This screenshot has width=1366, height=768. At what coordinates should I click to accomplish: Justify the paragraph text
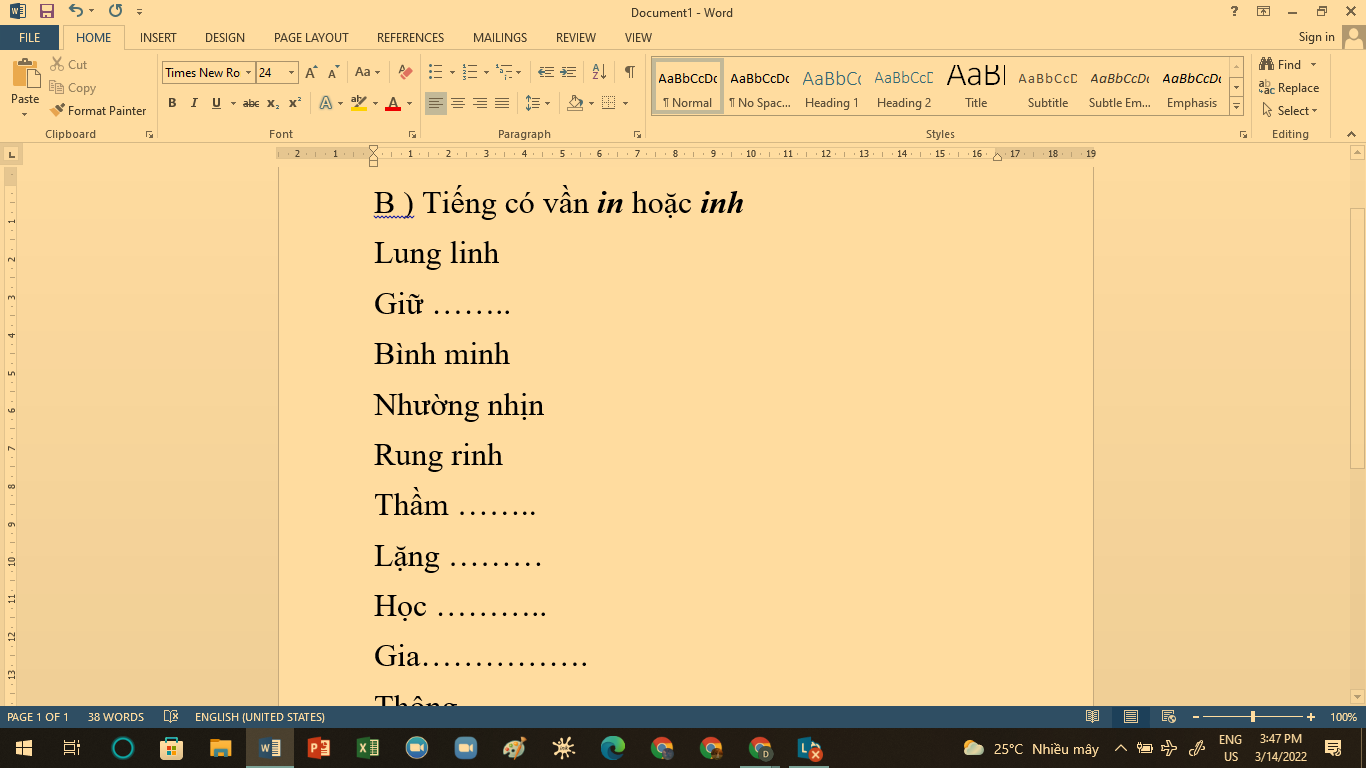(502, 103)
